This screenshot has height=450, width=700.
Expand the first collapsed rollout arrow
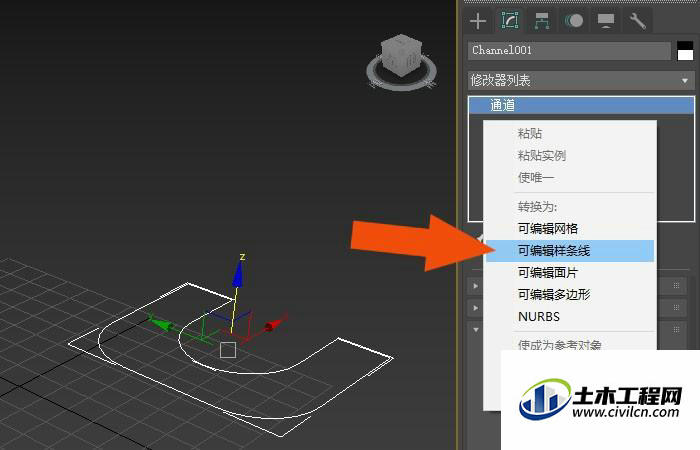475,286
